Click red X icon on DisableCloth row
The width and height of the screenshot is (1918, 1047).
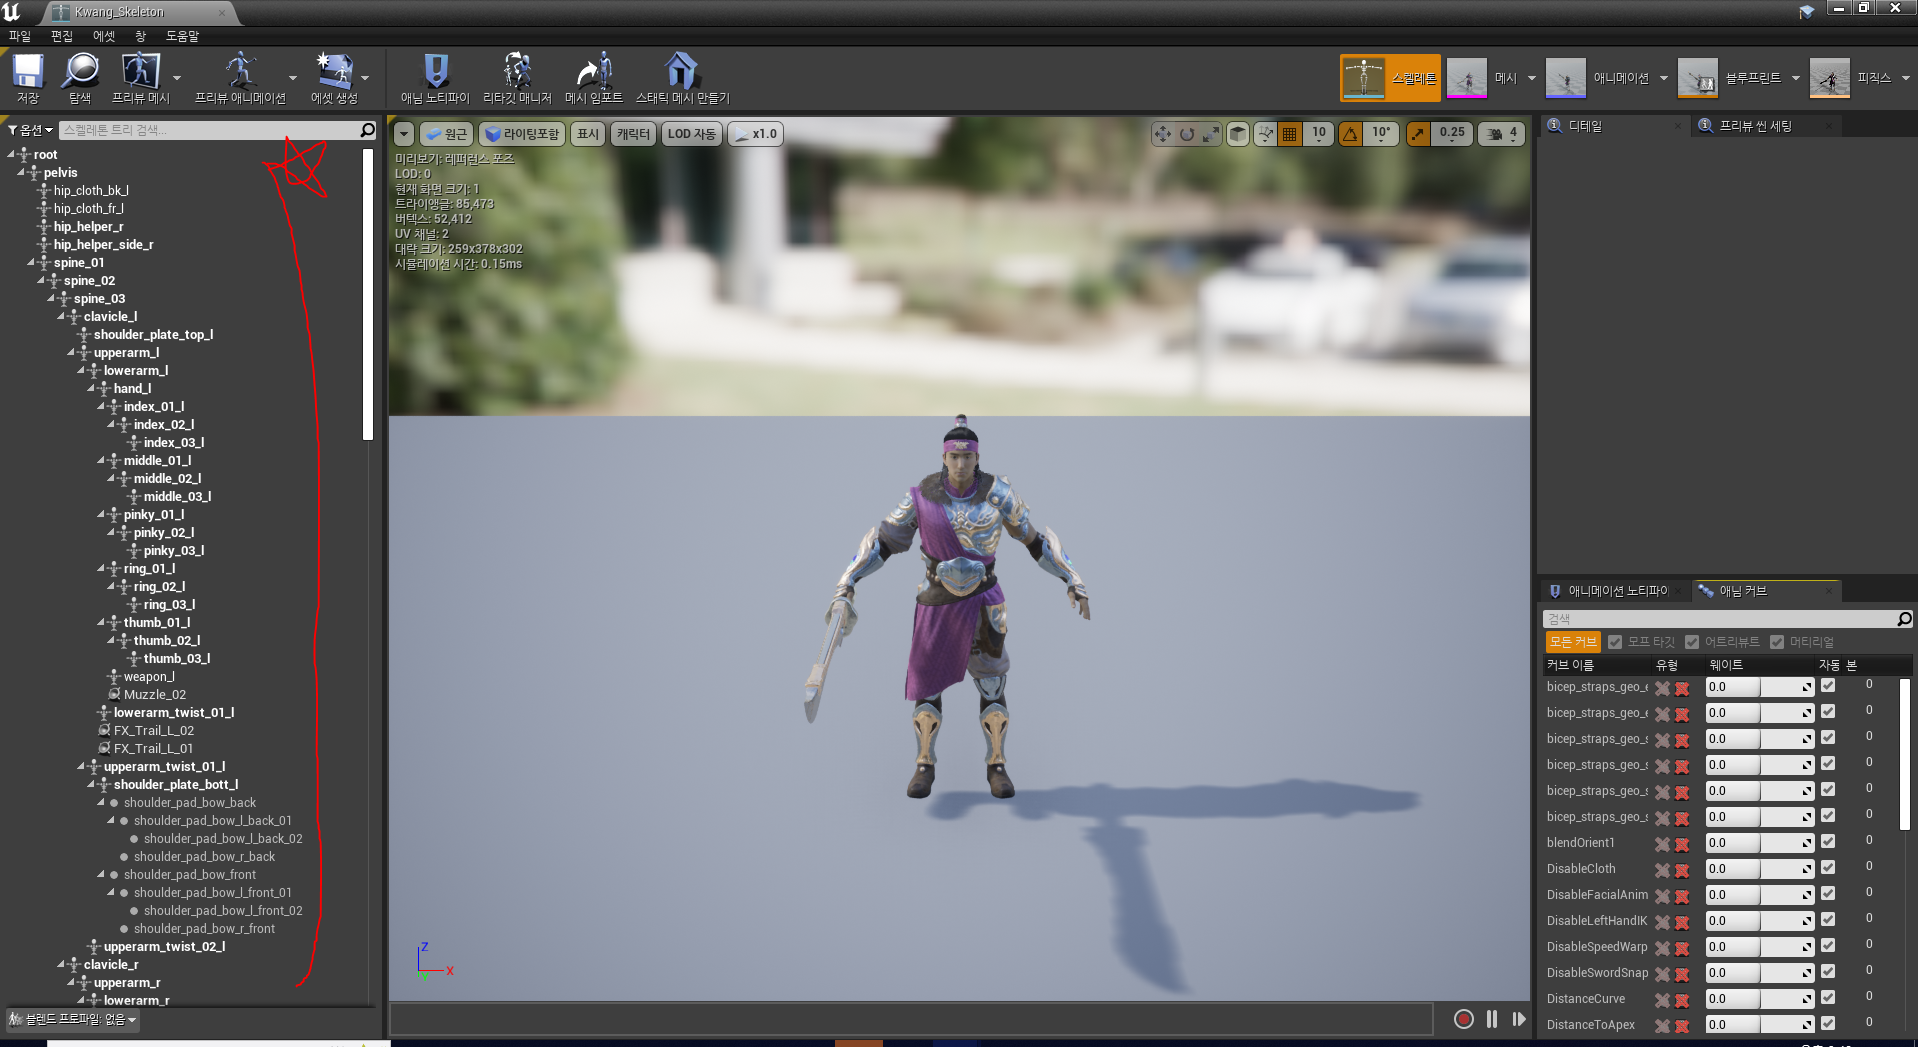(1682, 870)
